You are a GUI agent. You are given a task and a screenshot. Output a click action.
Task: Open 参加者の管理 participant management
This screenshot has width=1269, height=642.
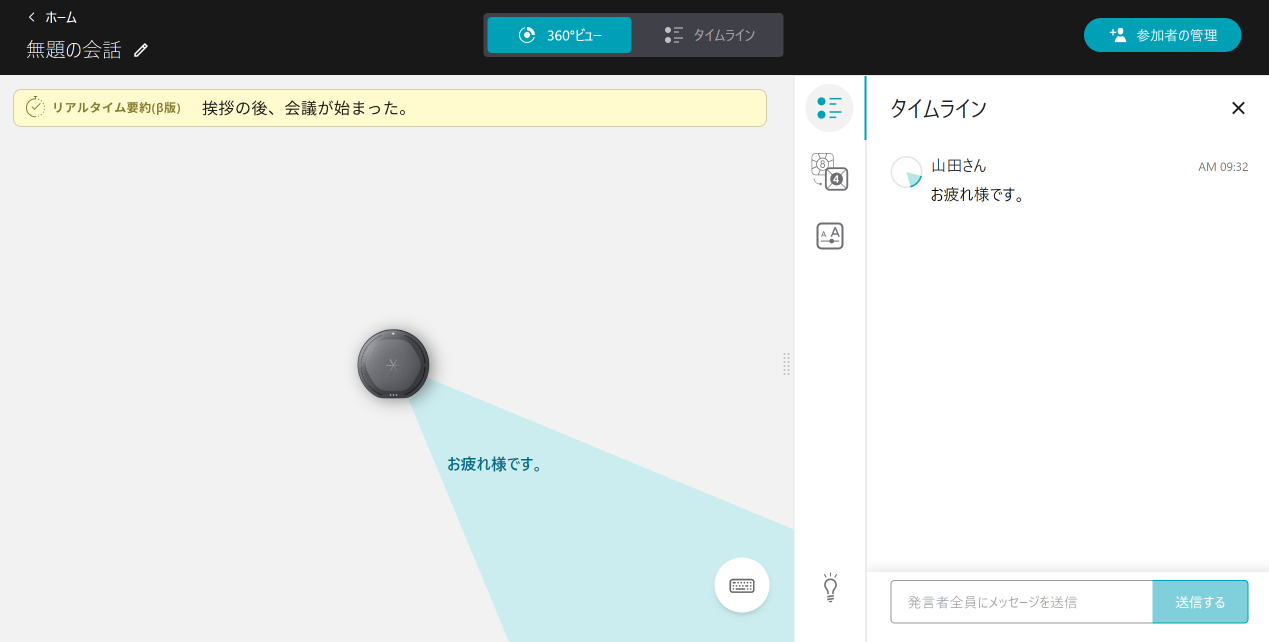(x=1162, y=33)
